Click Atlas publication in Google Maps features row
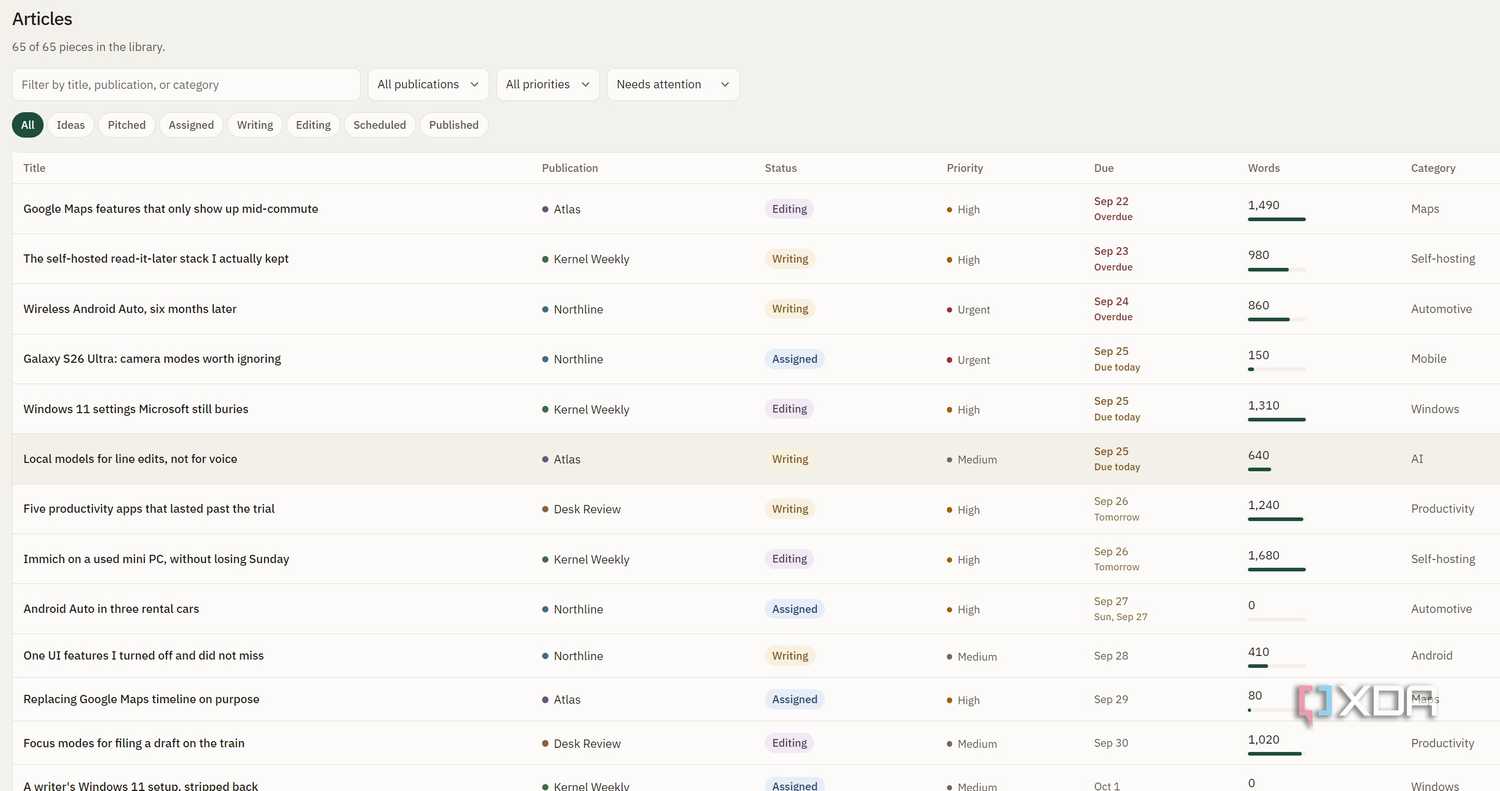Image resolution: width=1500 pixels, height=791 pixels. coord(561,210)
